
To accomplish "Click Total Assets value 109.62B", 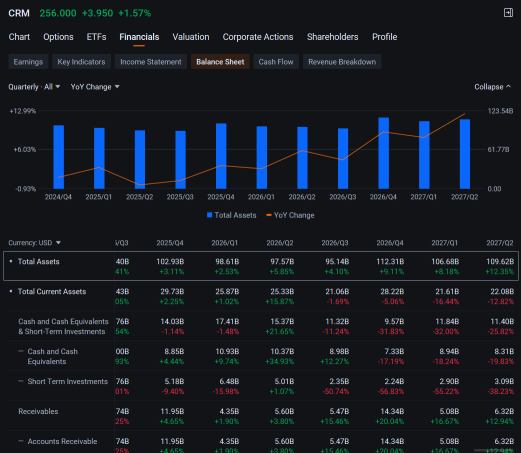I will (500, 262).
